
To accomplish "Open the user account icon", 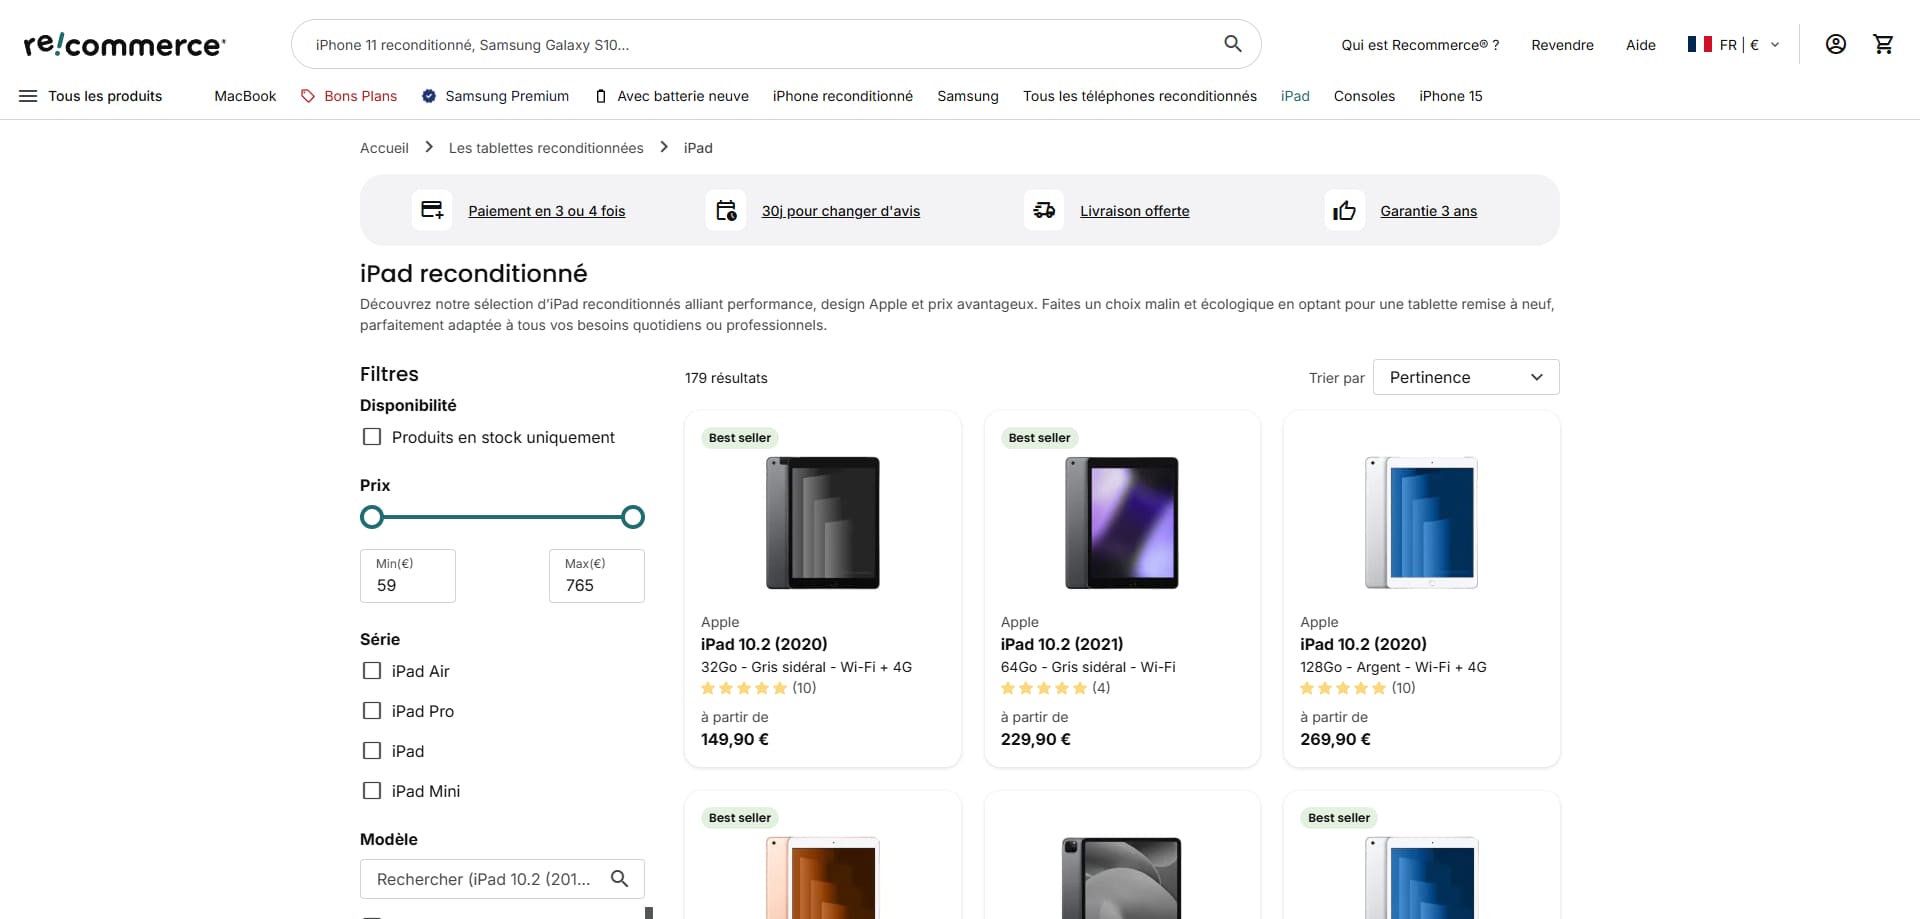I will click(x=1836, y=44).
